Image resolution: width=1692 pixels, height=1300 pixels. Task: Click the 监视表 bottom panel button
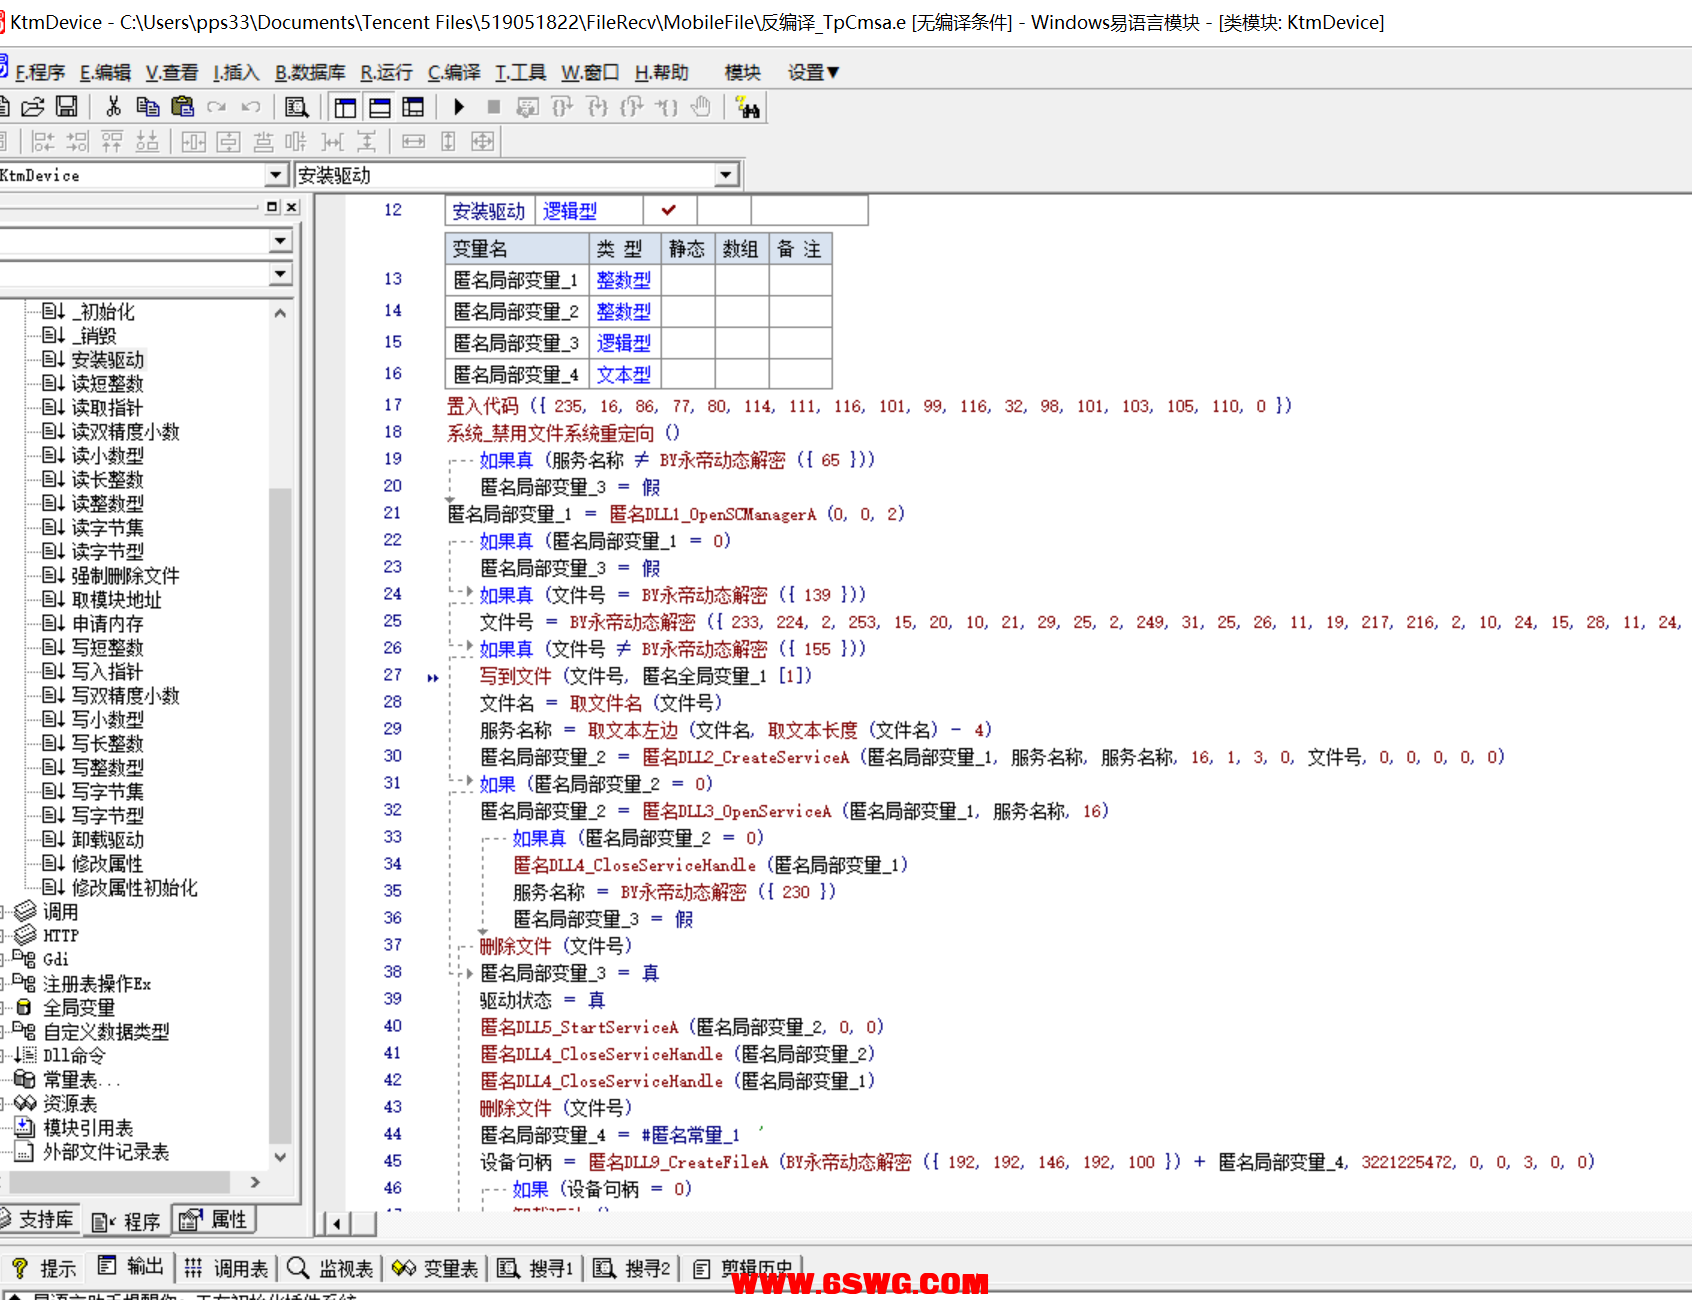tap(331, 1268)
